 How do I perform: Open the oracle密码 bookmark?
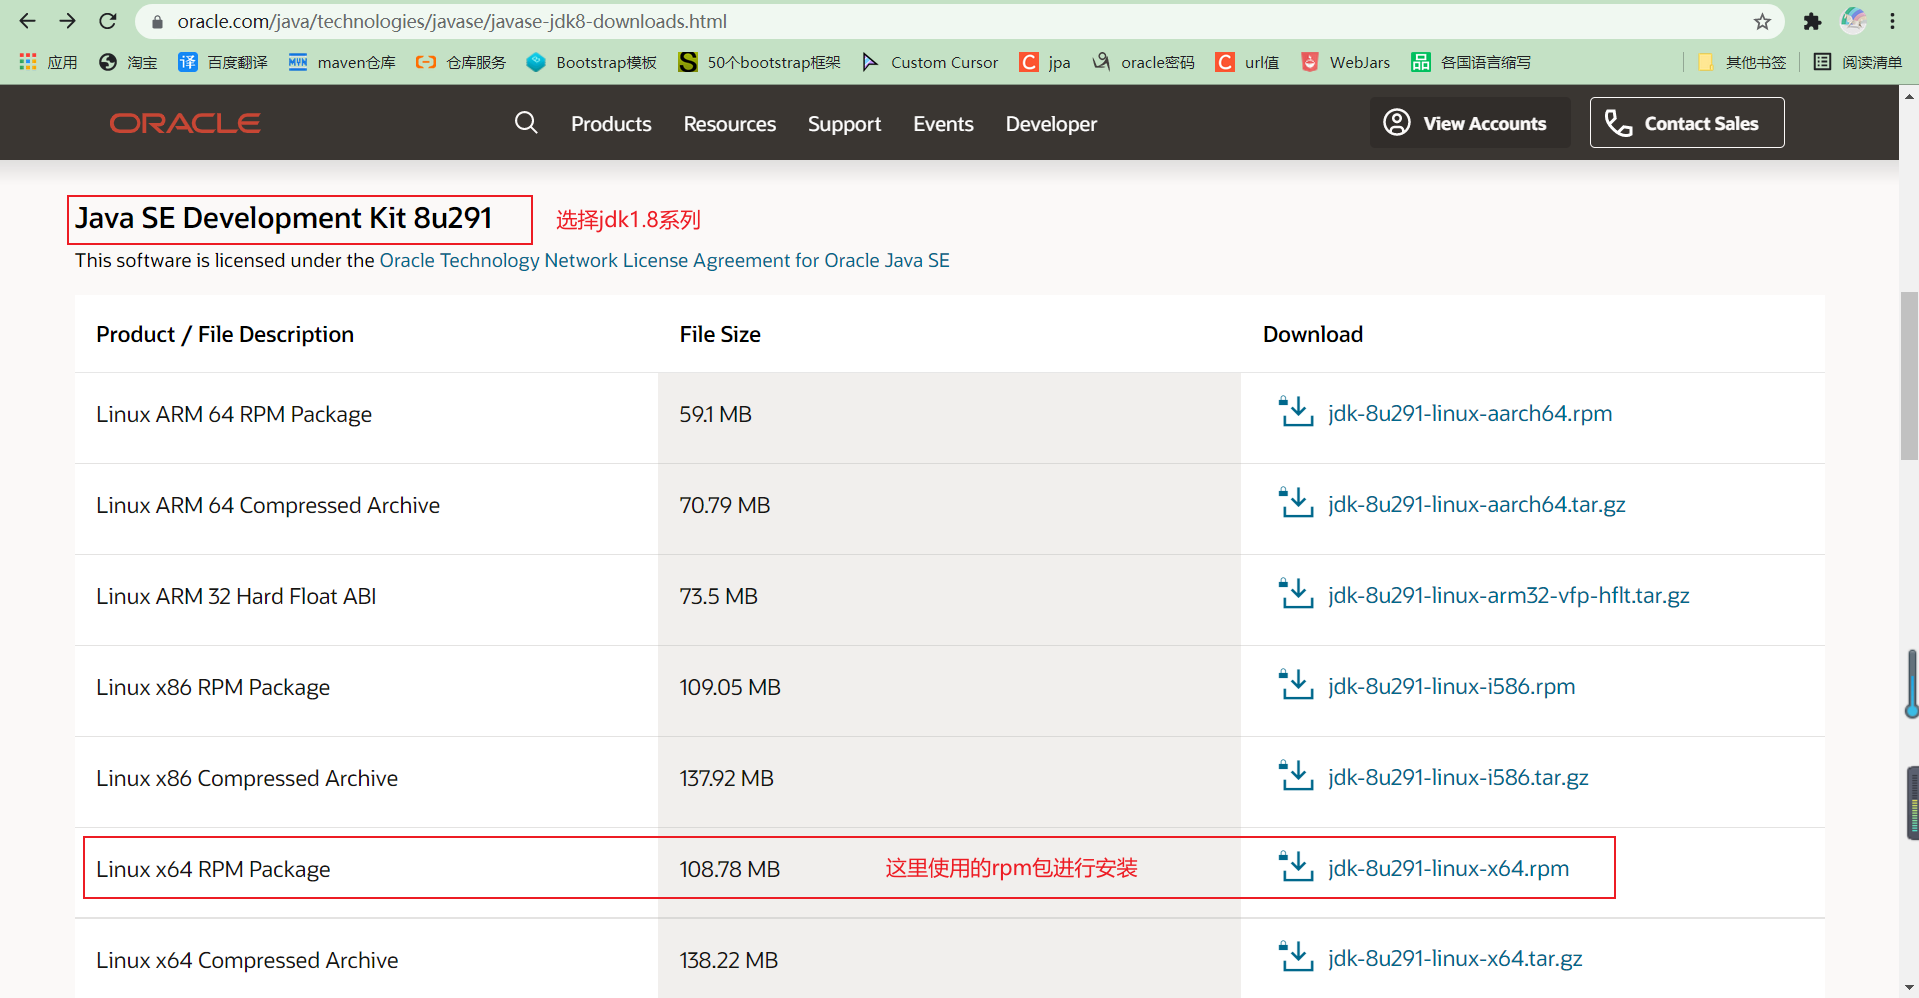tap(1144, 62)
